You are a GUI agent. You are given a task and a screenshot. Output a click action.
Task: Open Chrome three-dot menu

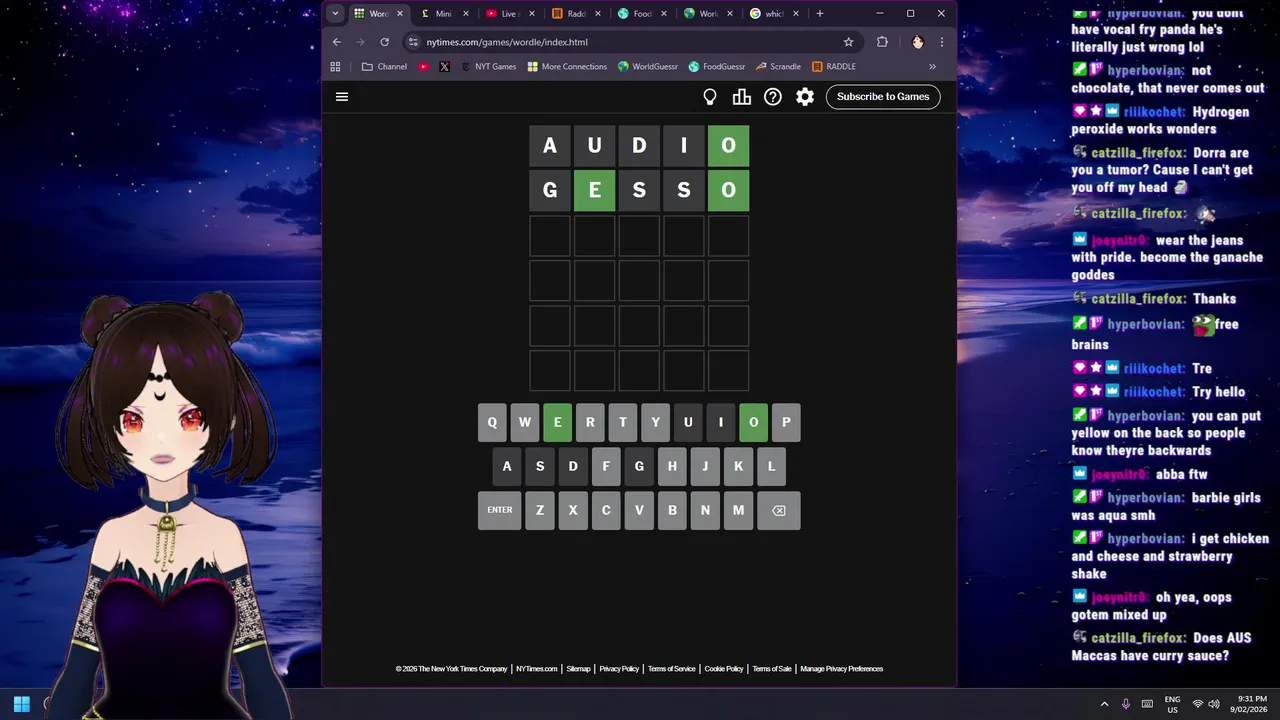click(941, 42)
